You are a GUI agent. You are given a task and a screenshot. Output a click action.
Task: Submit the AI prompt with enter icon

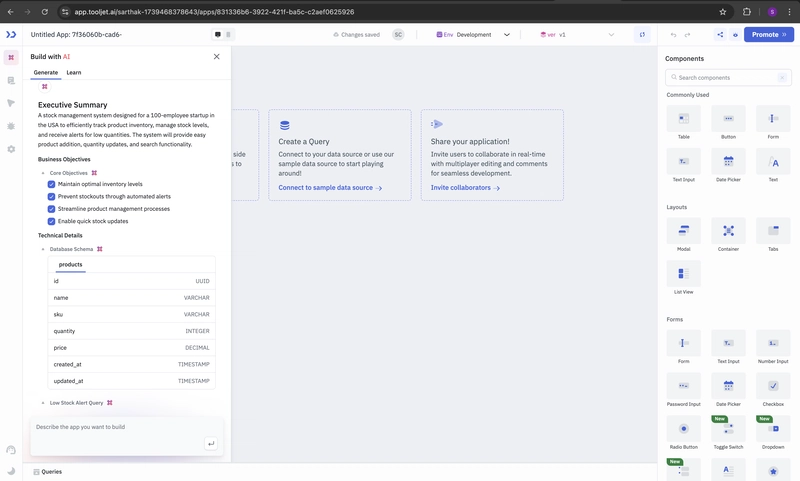pos(211,443)
